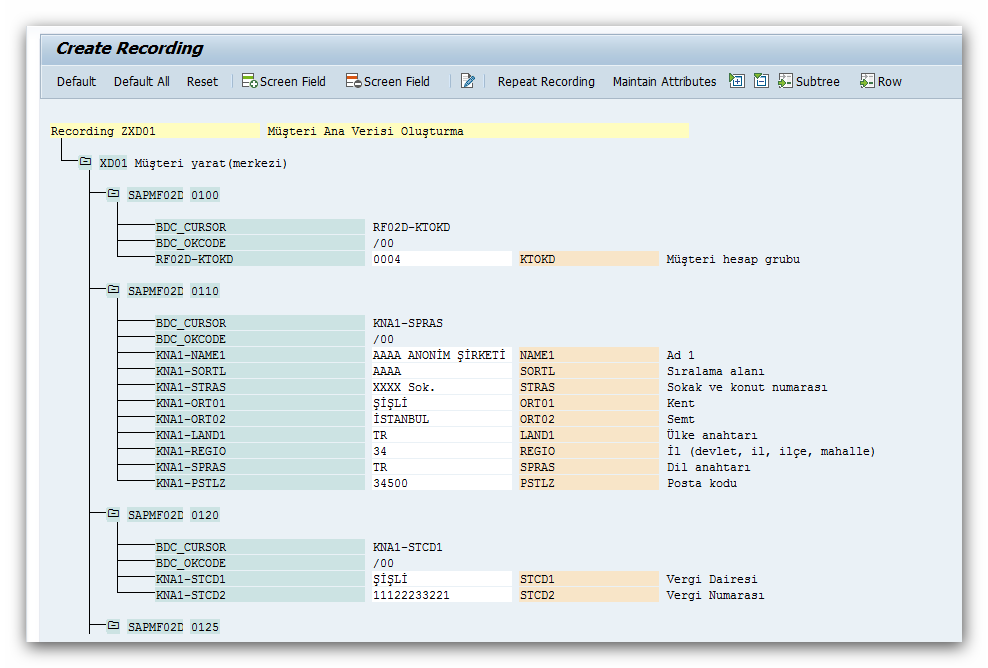Click the Row toolbar icon
The image size is (988, 668).
867,81
